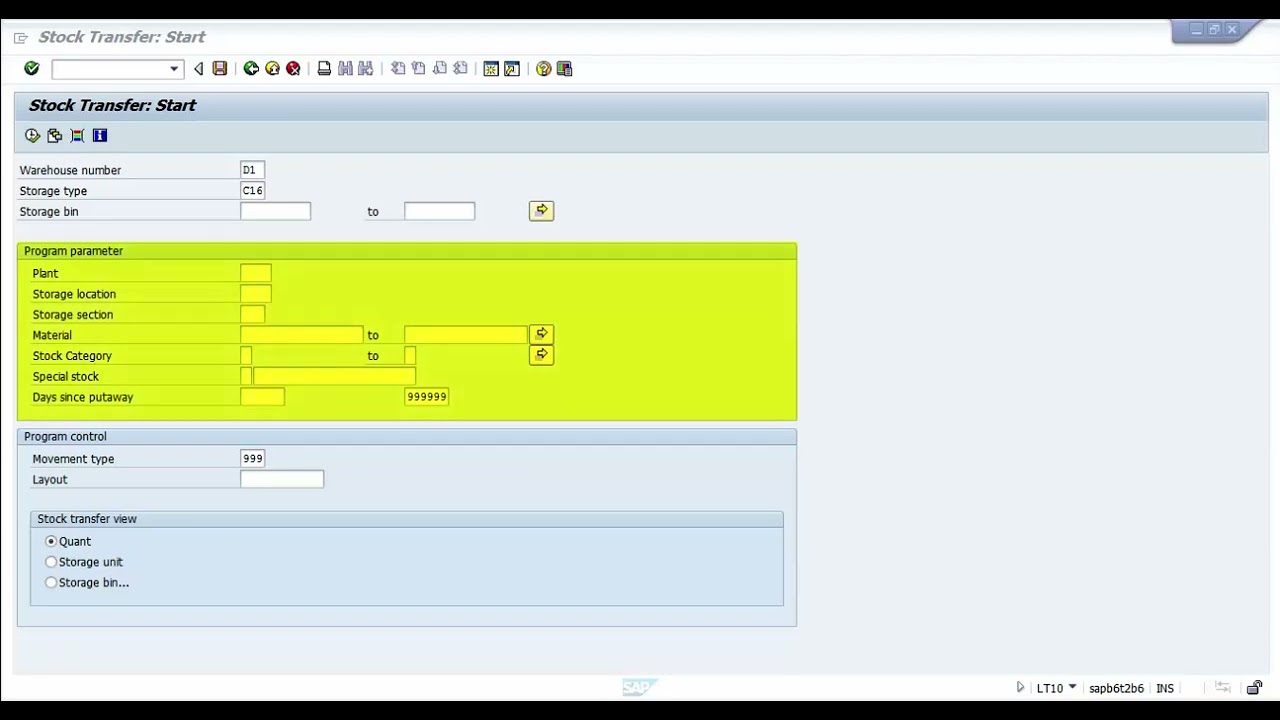The height and width of the screenshot is (720, 1280).
Task: Open the command field dropdown
Action: pos(174,69)
